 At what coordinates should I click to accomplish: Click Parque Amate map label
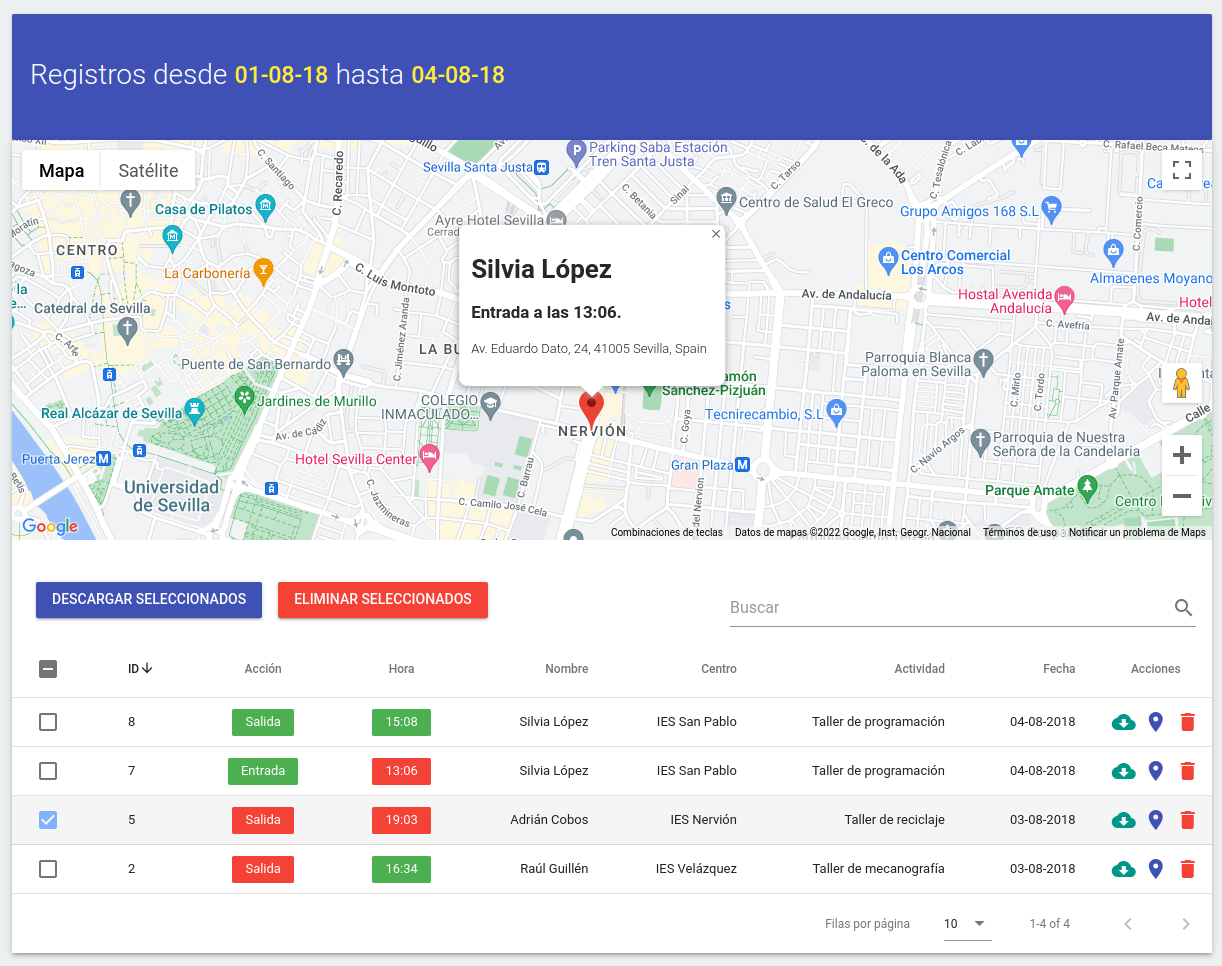coord(1029,490)
